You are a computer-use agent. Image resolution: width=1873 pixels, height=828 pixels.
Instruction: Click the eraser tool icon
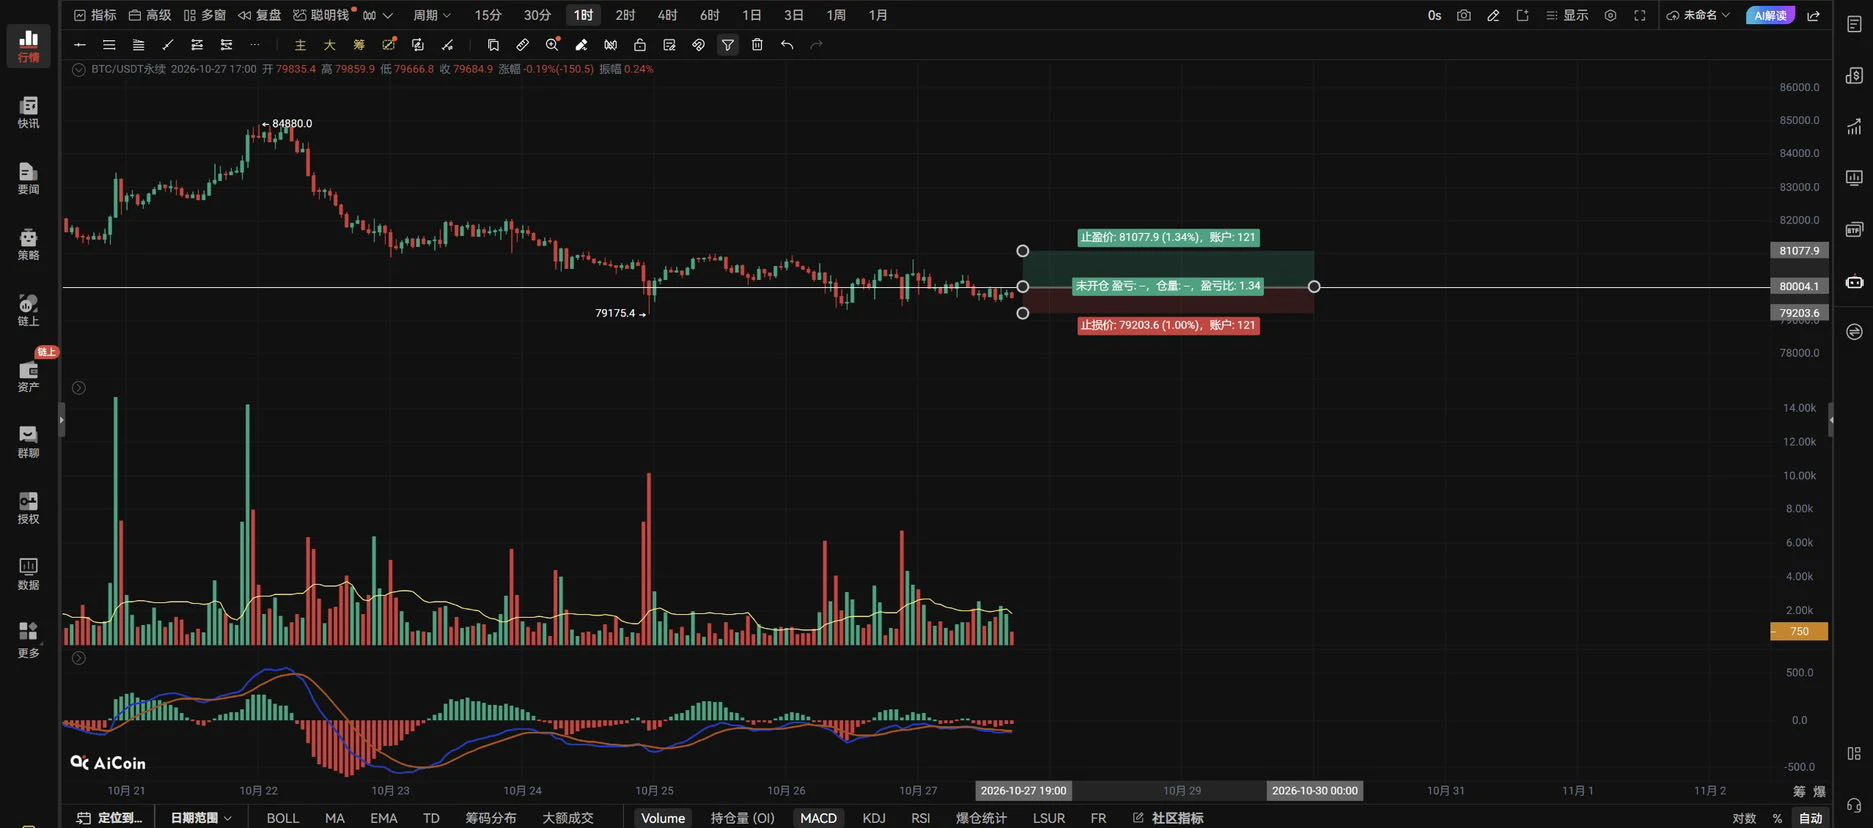tap(581, 45)
